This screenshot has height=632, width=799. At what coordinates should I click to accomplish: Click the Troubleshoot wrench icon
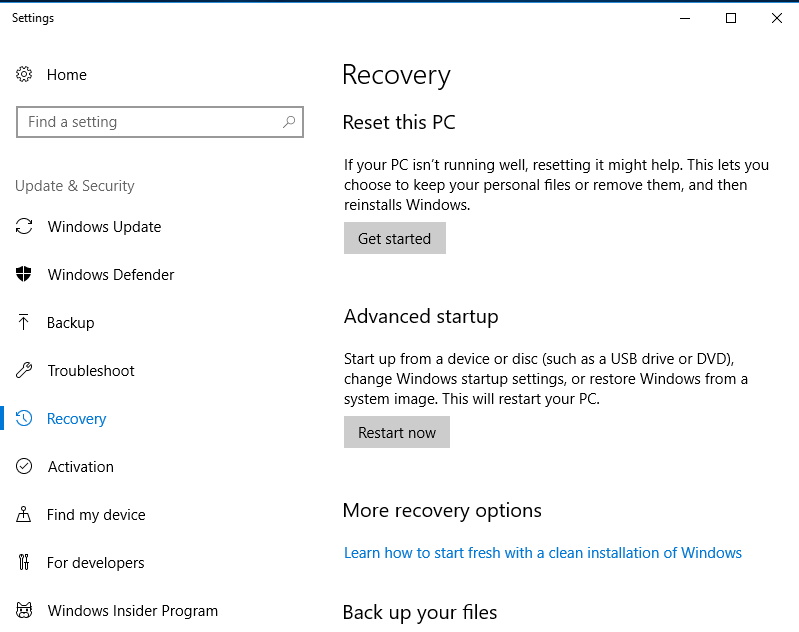24,370
